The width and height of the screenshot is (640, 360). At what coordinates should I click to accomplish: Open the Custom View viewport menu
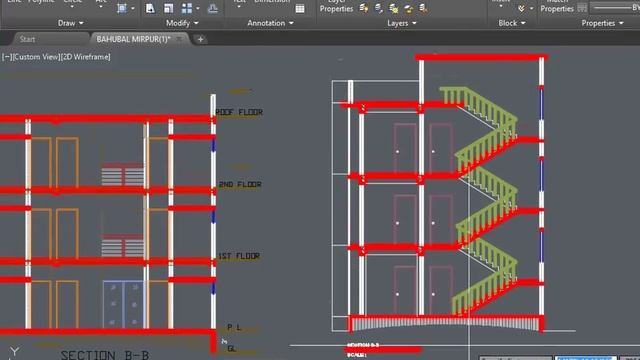click(x=36, y=57)
